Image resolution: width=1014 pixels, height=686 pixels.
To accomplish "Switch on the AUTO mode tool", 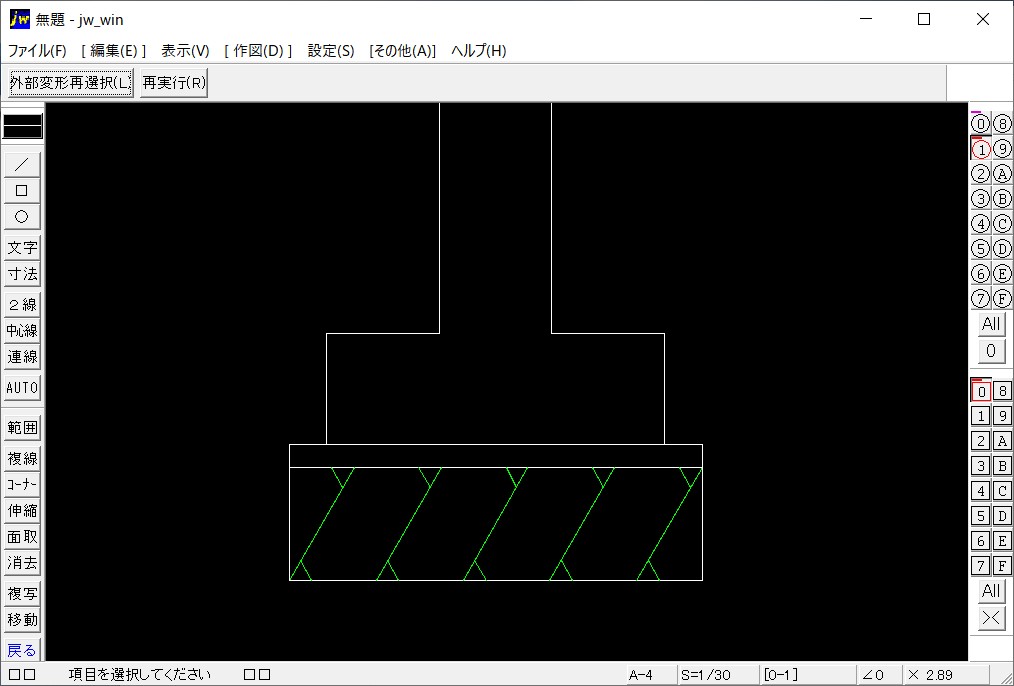I will point(22,388).
